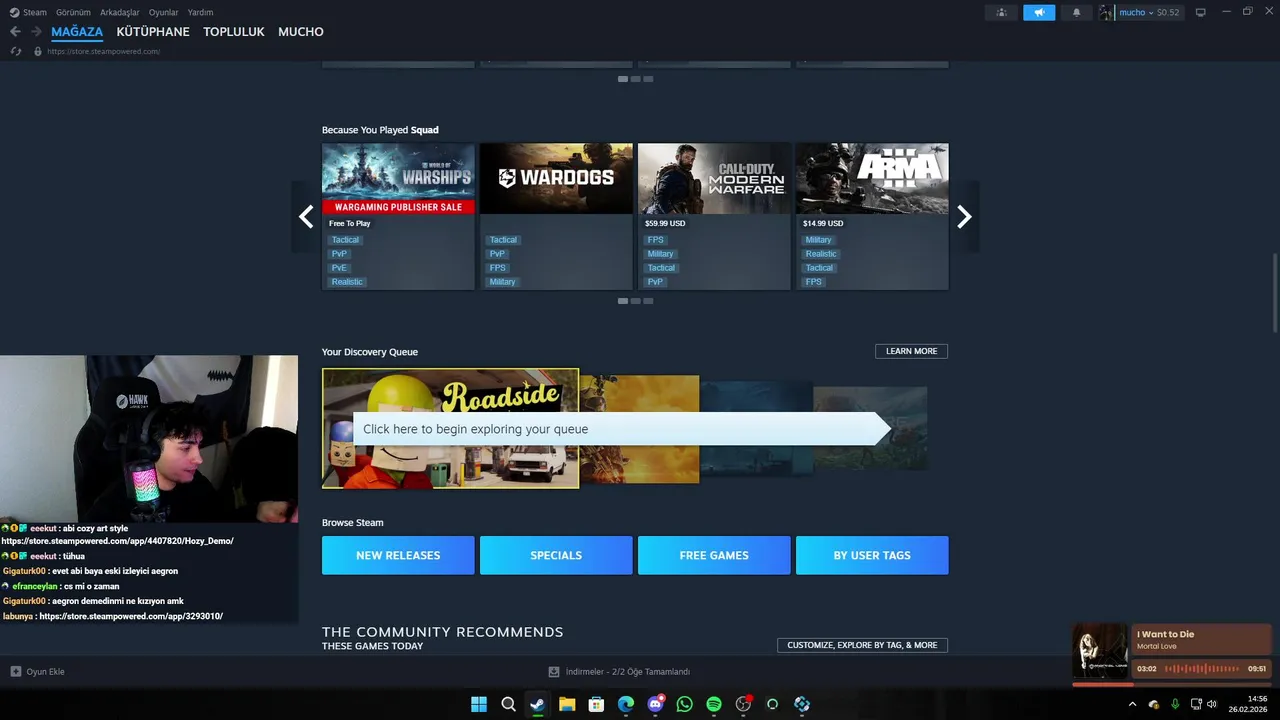Open File Explorer from the taskbar
This screenshot has height=720, width=1280.
[x=567, y=704]
